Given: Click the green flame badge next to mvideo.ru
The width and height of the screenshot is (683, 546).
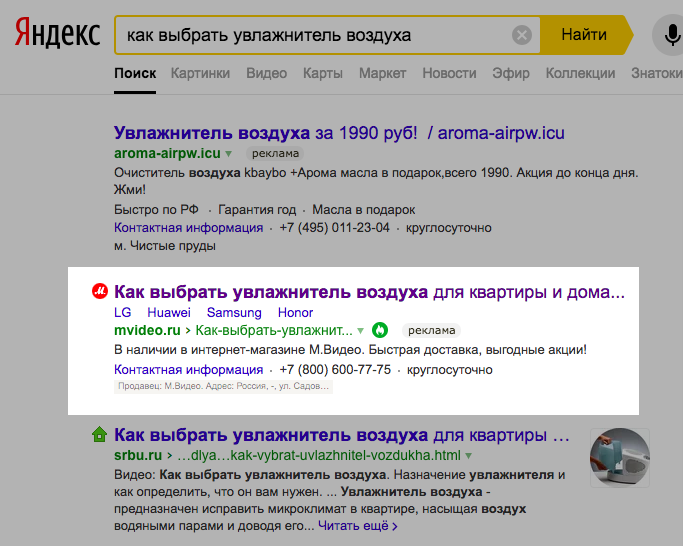Looking at the screenshot, I should (380, 330).
